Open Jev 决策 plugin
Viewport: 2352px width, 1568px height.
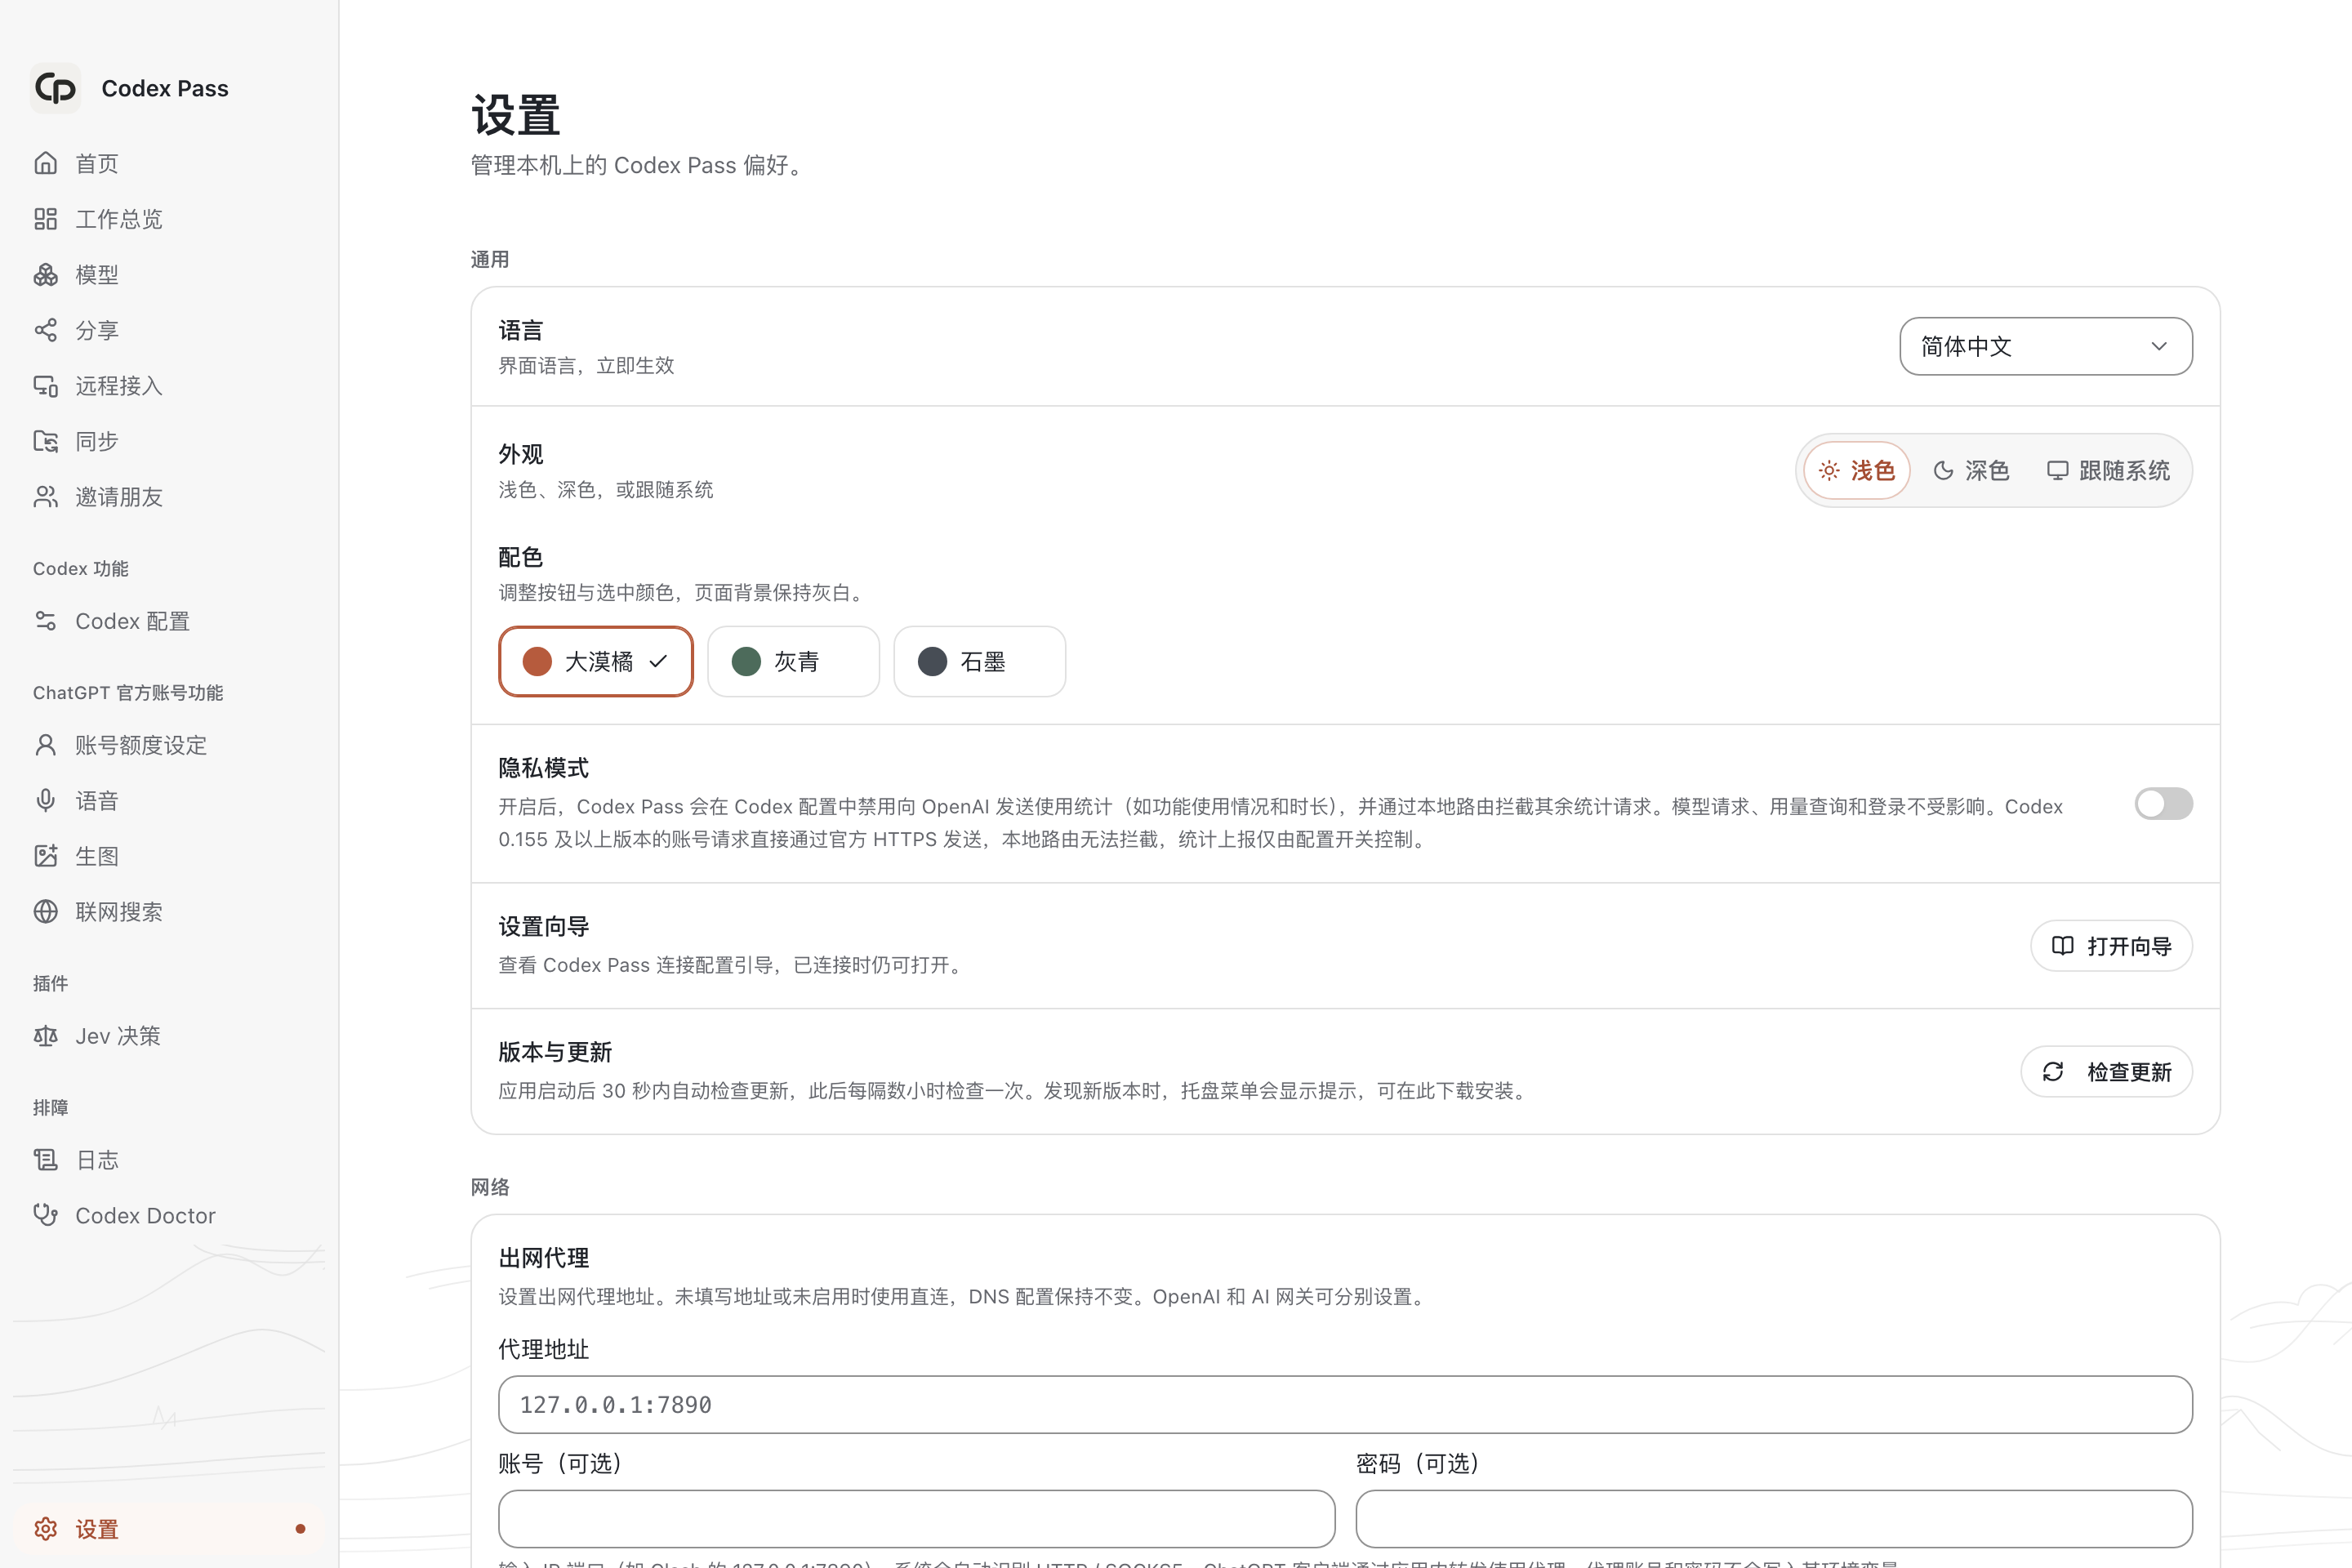tap(170, 1036)
